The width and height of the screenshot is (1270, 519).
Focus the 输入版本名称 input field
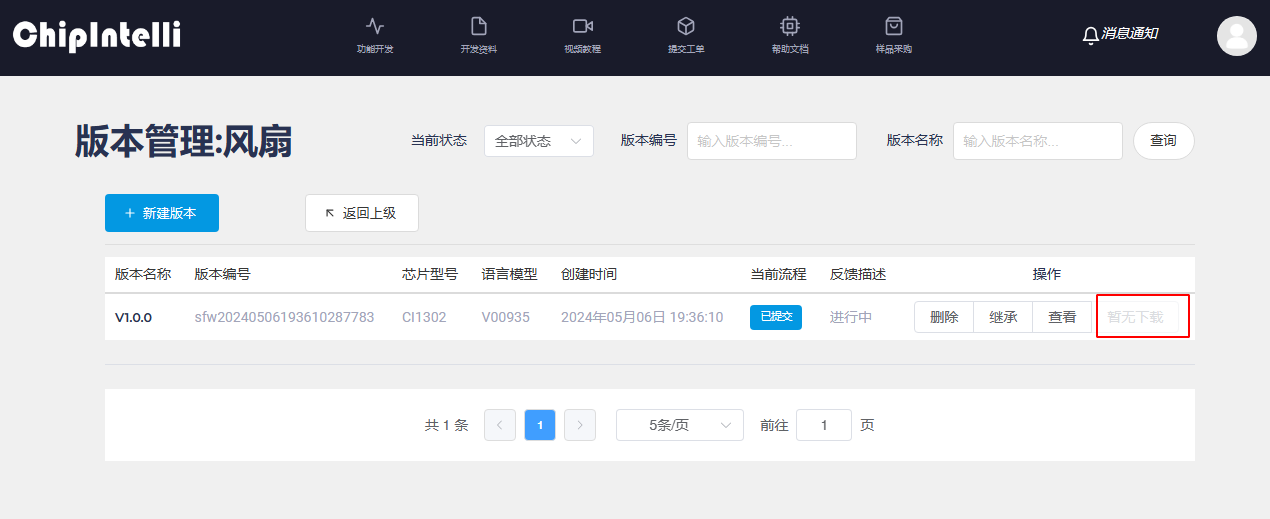click(1038, 141)
